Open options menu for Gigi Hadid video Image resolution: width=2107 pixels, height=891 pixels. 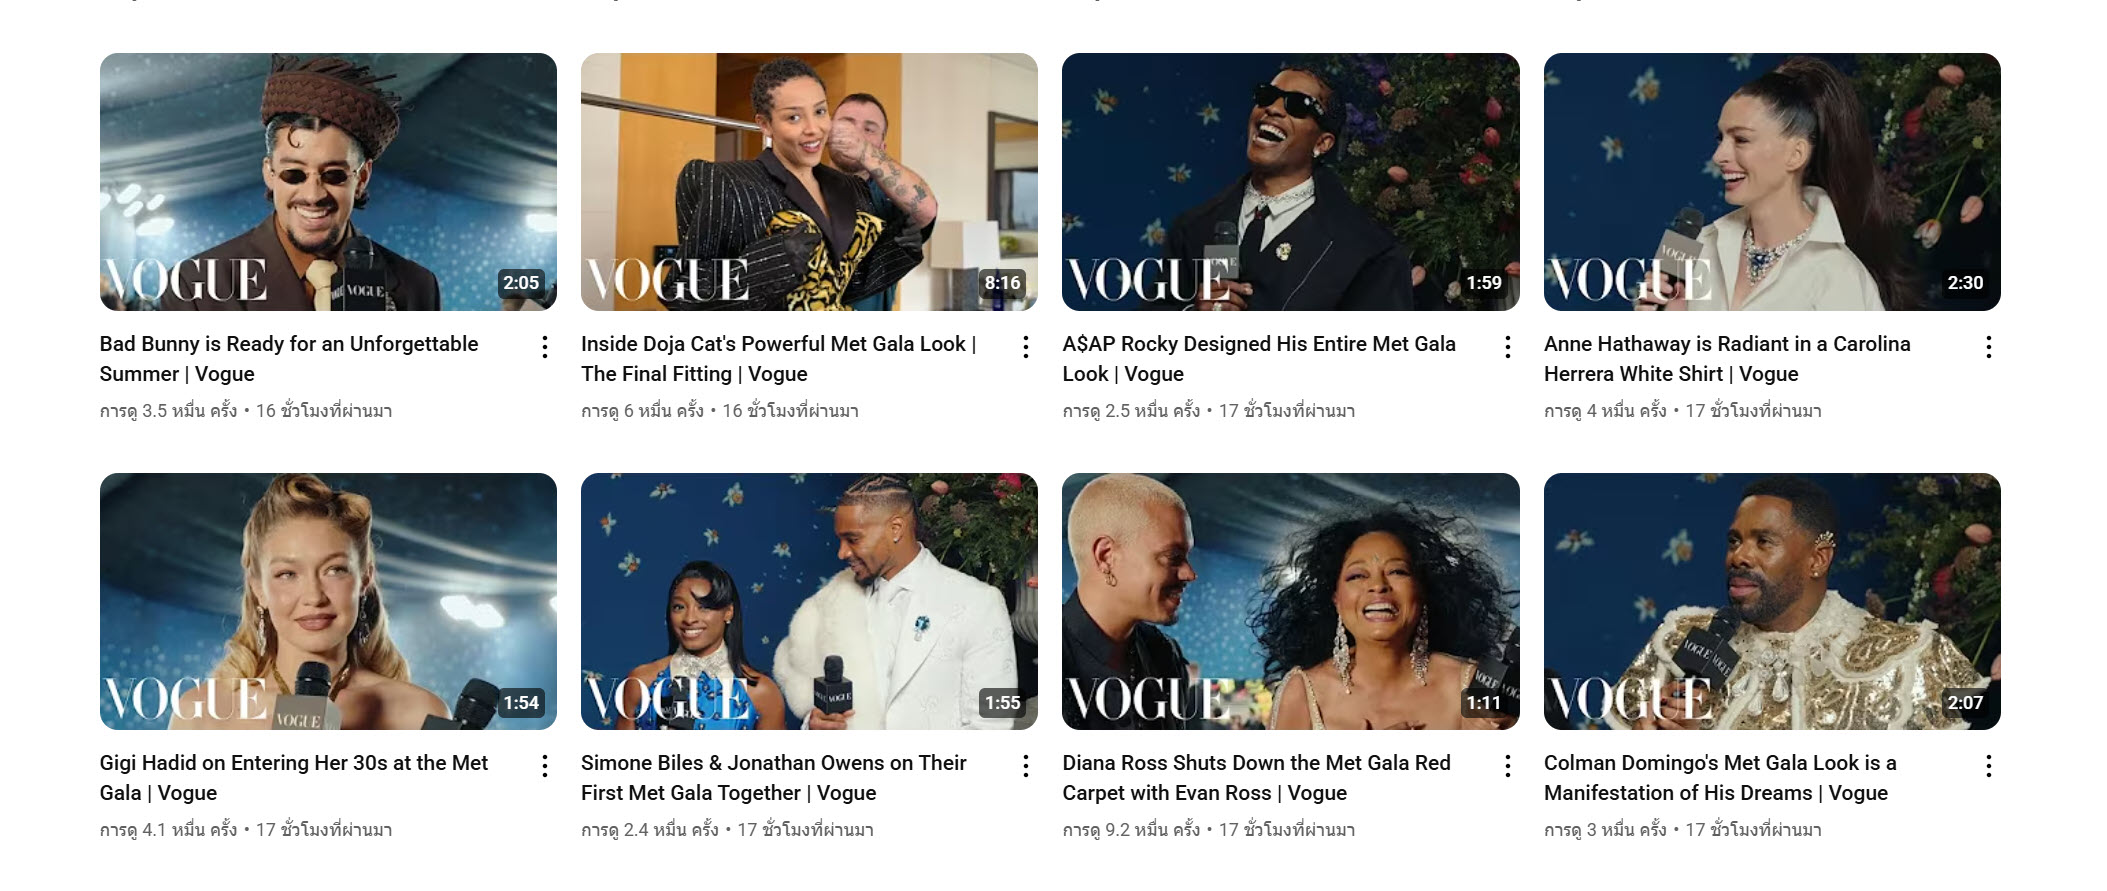(x=544, y=766)
